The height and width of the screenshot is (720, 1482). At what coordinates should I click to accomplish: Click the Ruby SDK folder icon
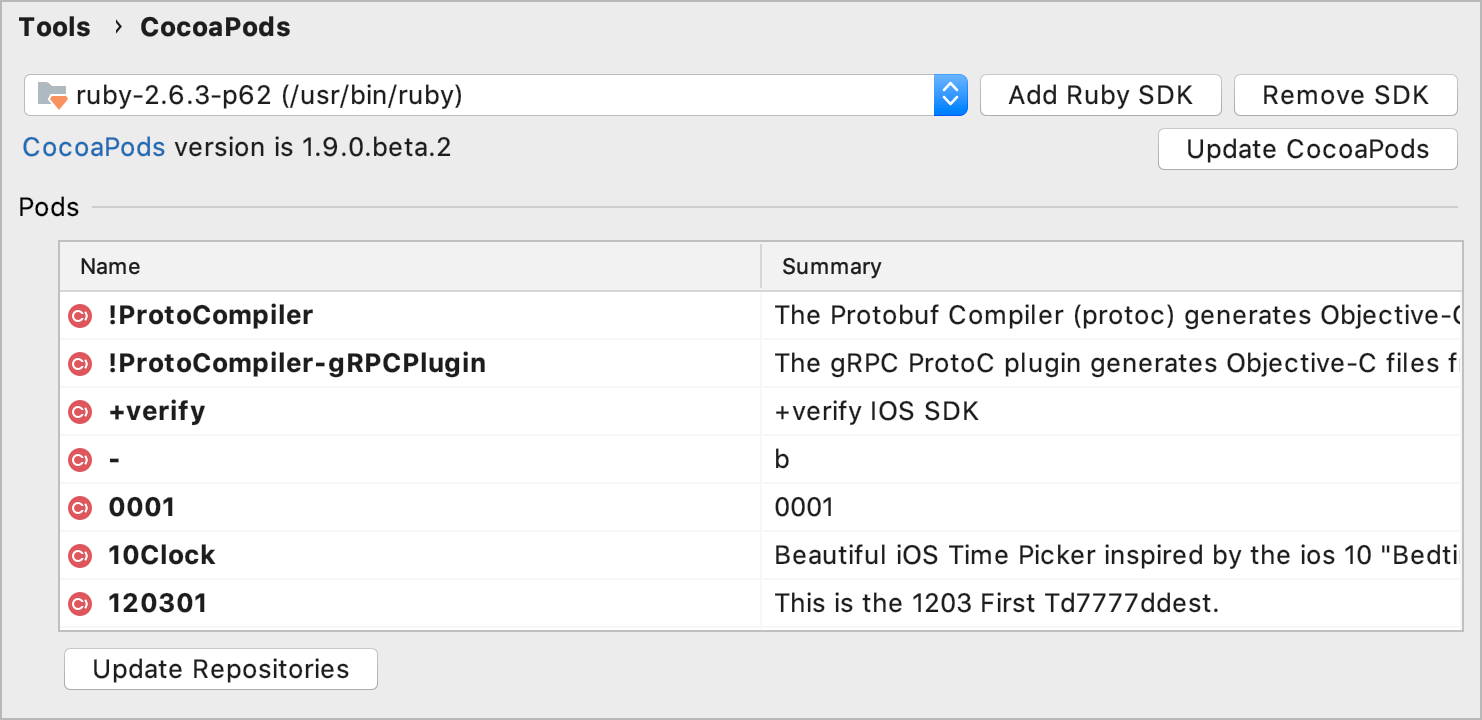pyautogui.click(x=51, y=96)
